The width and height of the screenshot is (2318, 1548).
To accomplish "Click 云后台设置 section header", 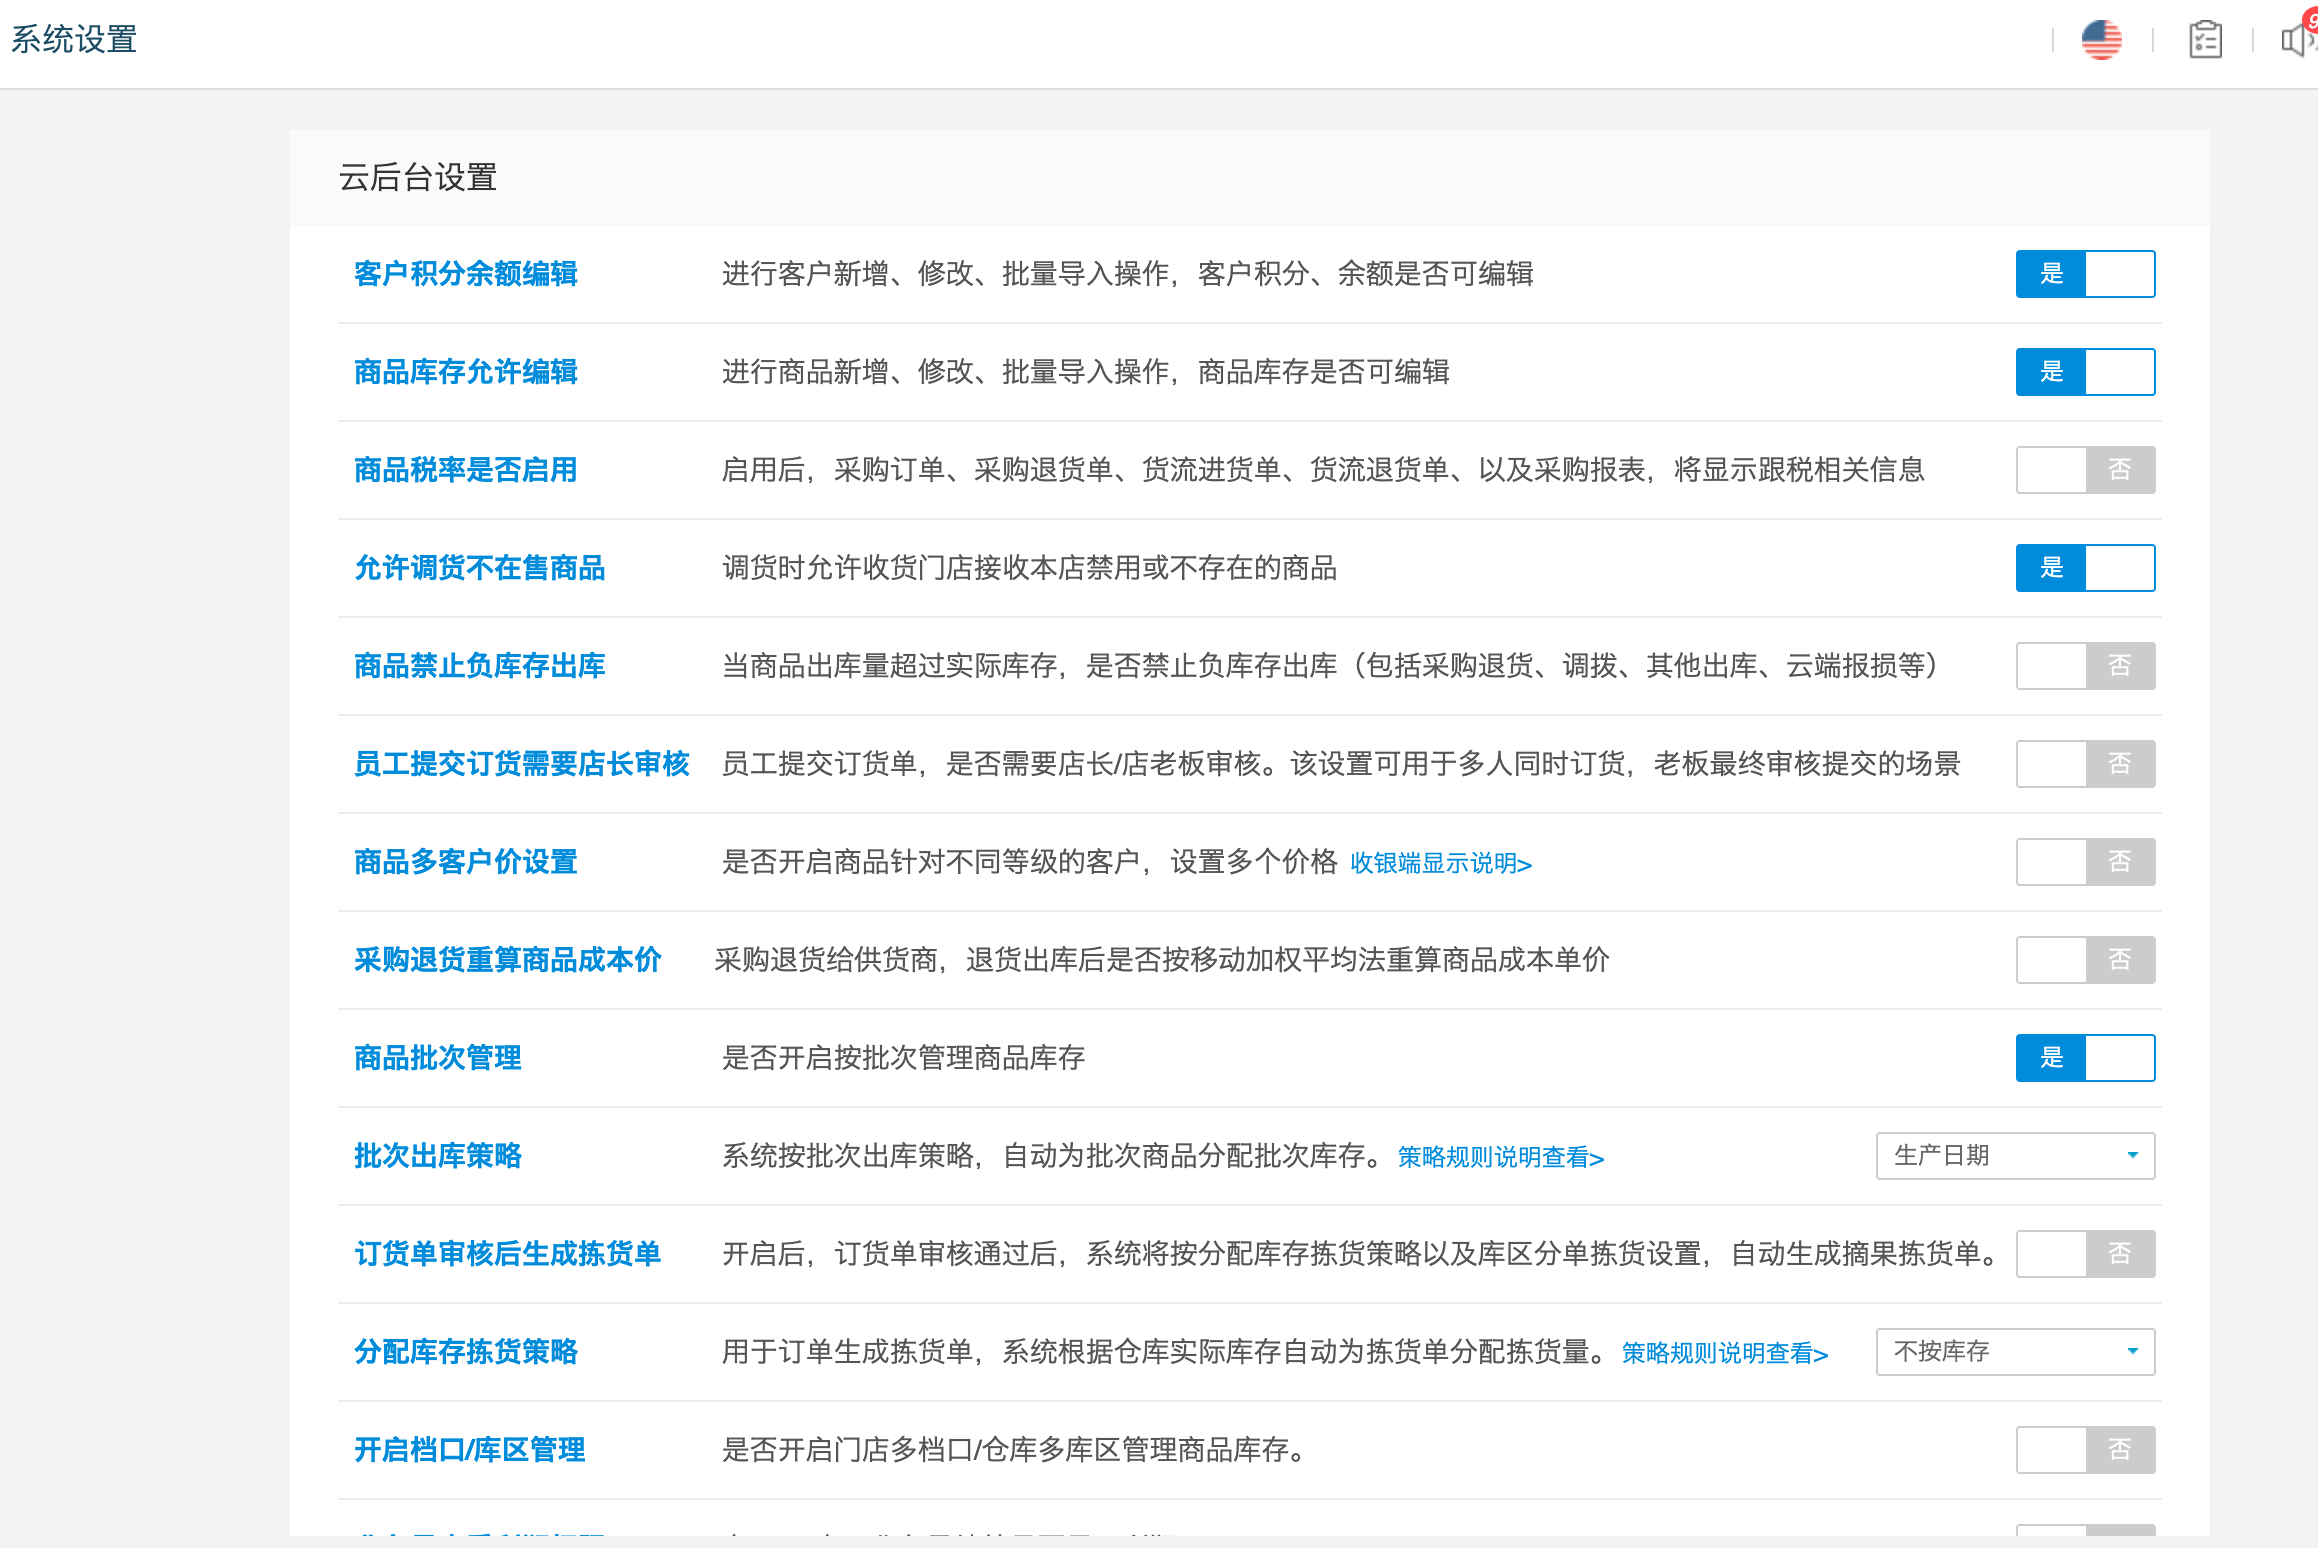I will [x=418, y=177].
